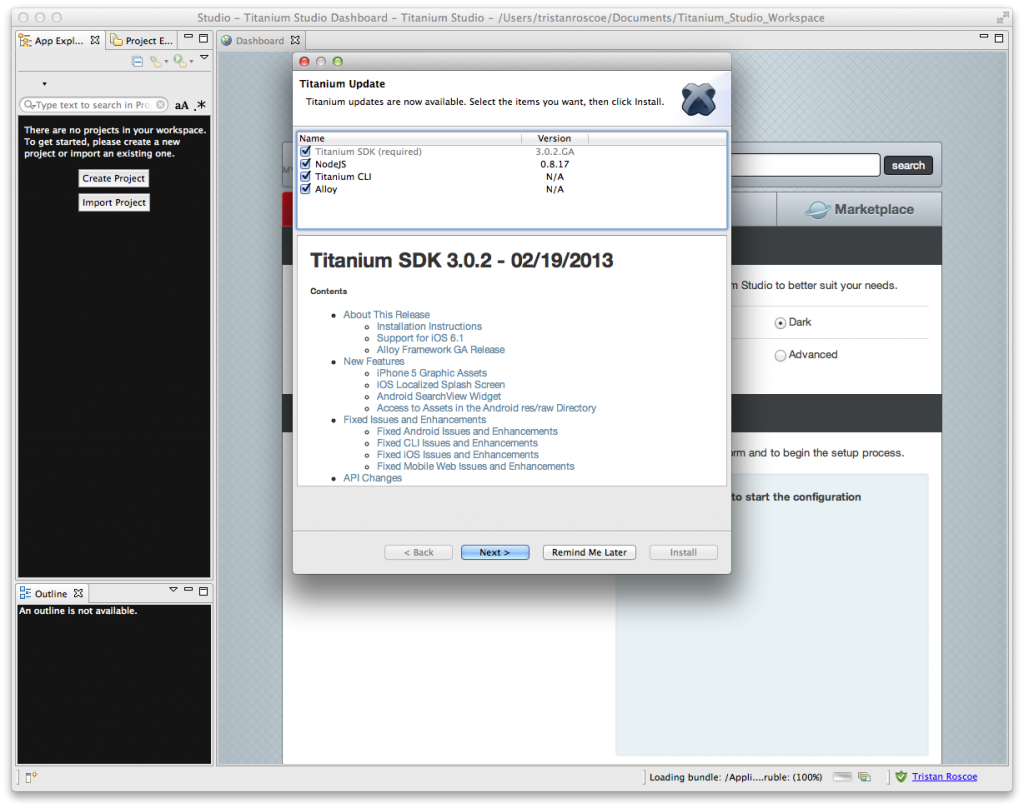Click the Outline view icon
This screenshot has width=1024, height=808.
click(x=25, y=592)
